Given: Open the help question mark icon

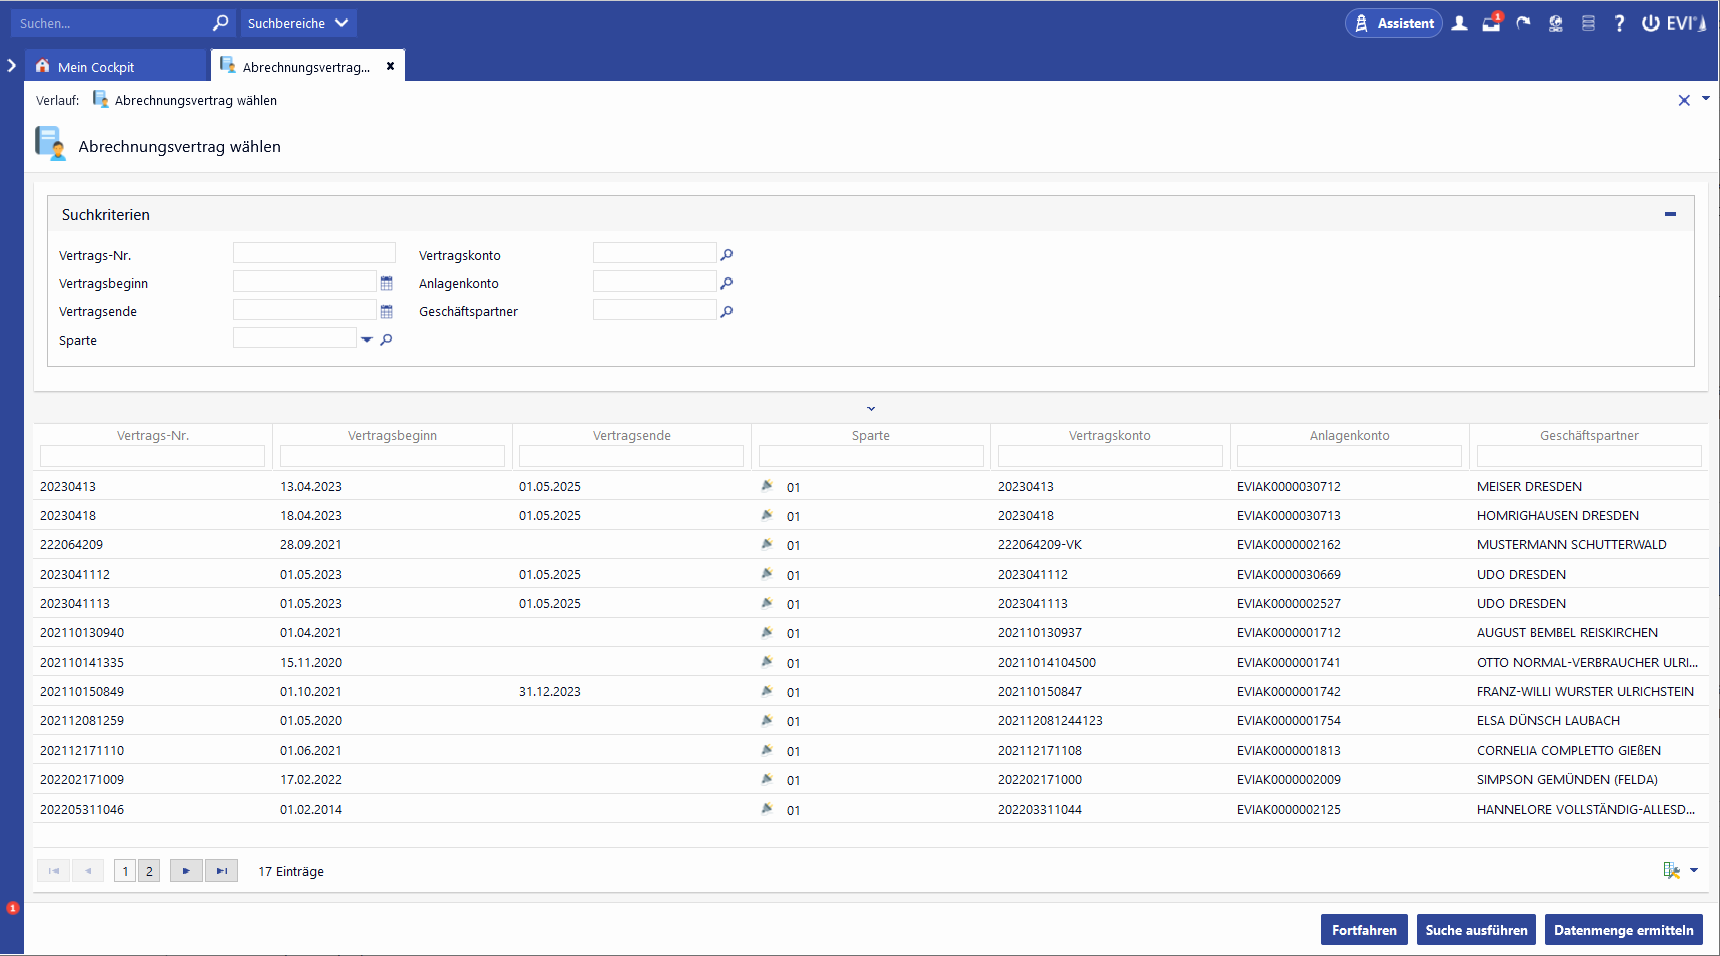Looking at the screenshot, I should pyautogui.click(x=1619, y=23).
